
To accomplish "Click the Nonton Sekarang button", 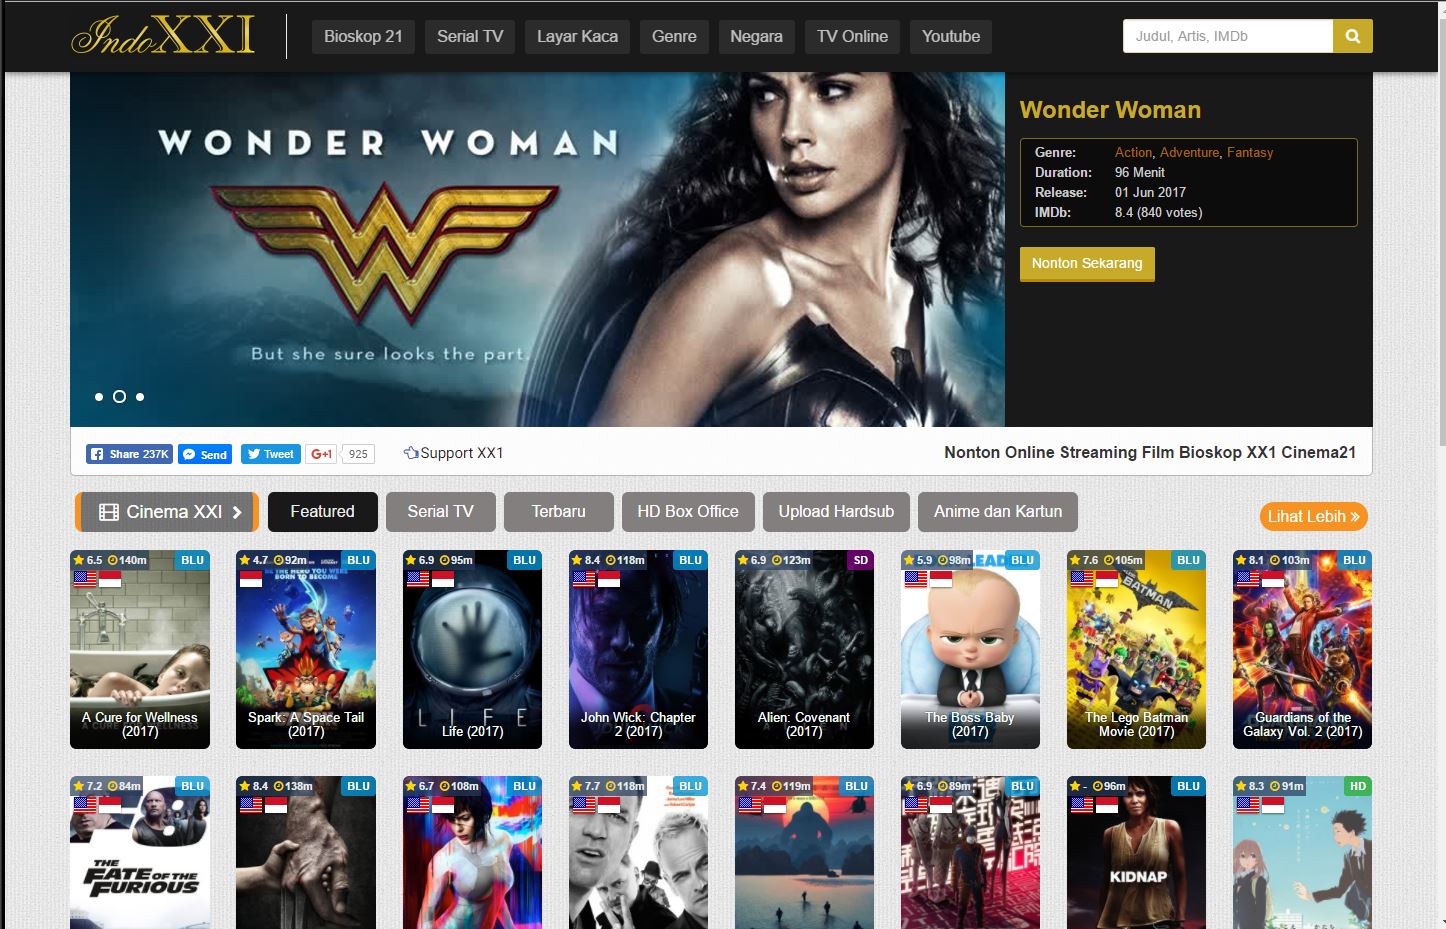I will coord(1086,264).
